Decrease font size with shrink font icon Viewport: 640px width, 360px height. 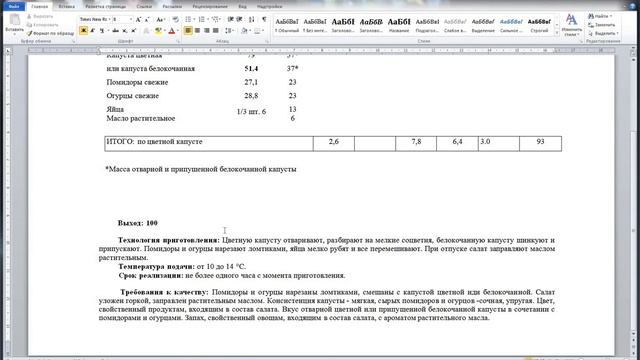[147, 20]
